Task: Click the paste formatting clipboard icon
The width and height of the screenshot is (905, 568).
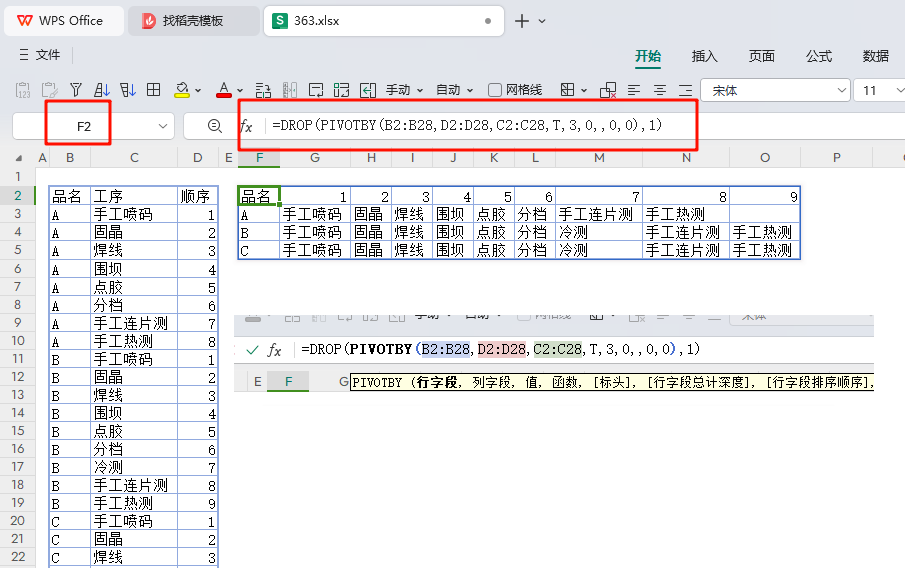Action: (50, 90)
